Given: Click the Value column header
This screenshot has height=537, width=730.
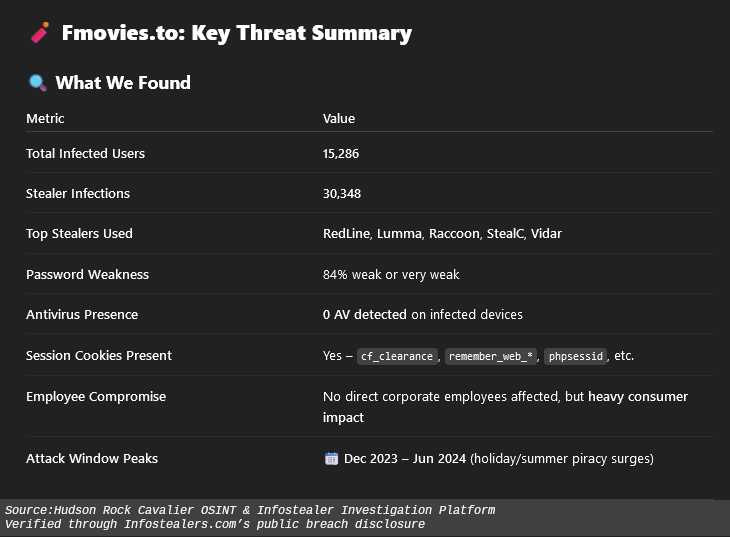Looking at the screenshot, I should click(339, 118).
